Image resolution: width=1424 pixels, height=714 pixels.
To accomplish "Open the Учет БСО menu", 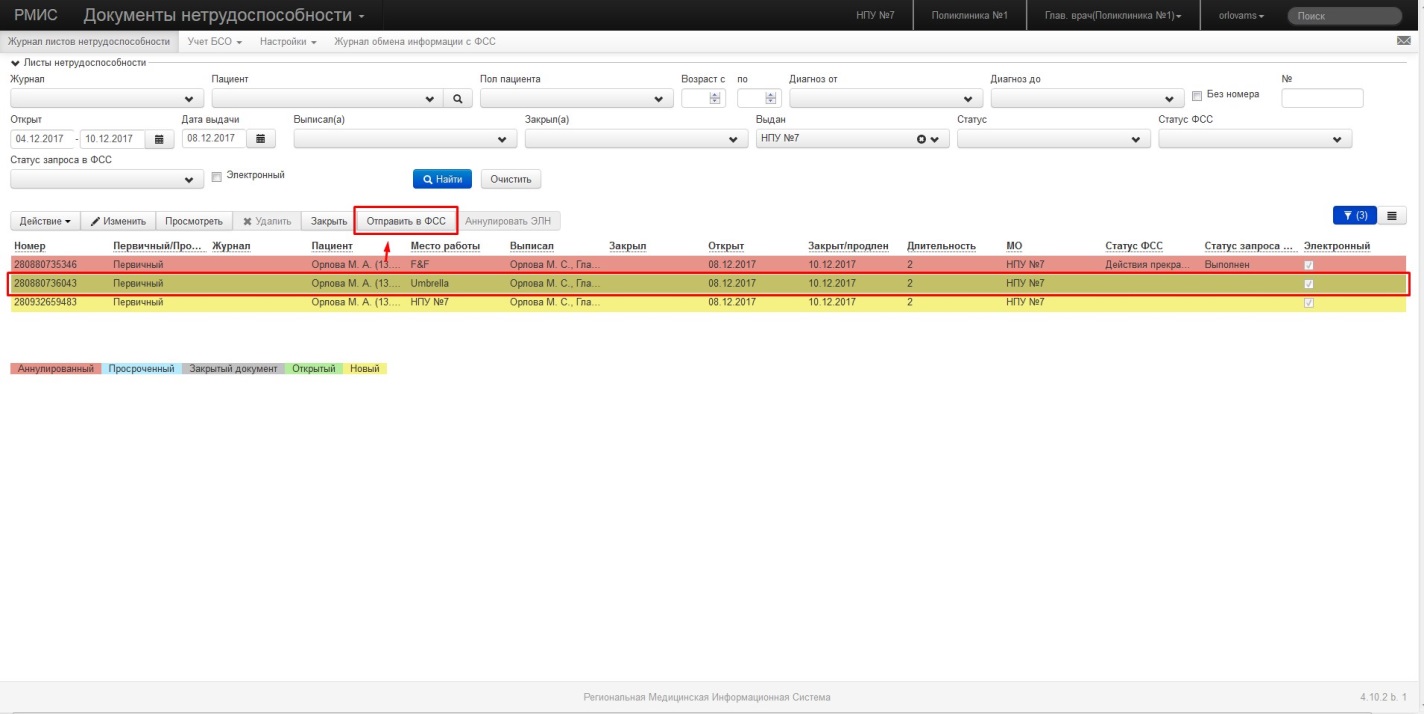I will point(215,42).
